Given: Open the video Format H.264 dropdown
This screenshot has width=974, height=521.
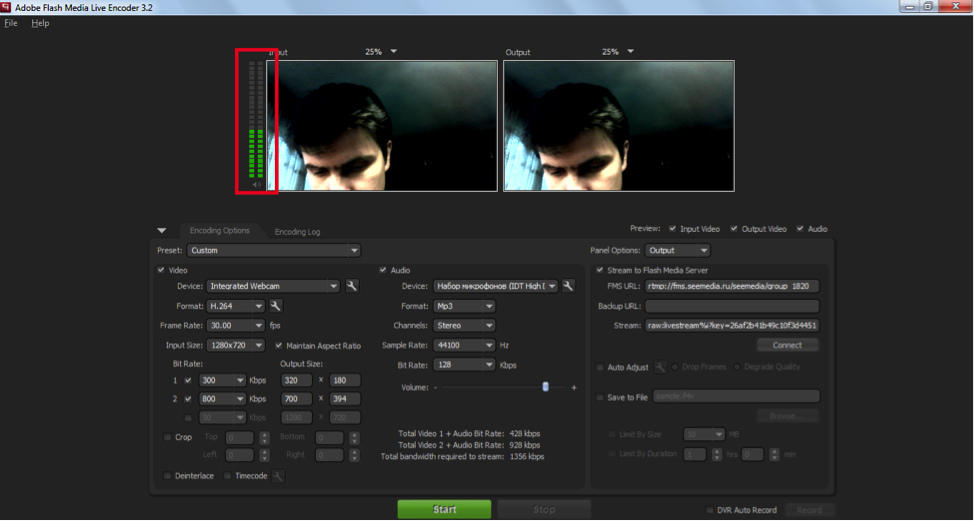Looking at the screenshot, I should pyautogui.click(x=236, y=306).
